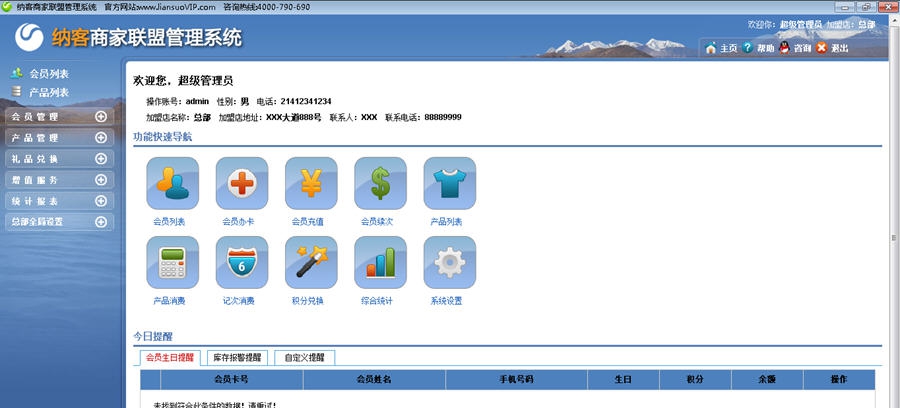
Task: Click the 会员续次 label text
Action: click(377, 222)
